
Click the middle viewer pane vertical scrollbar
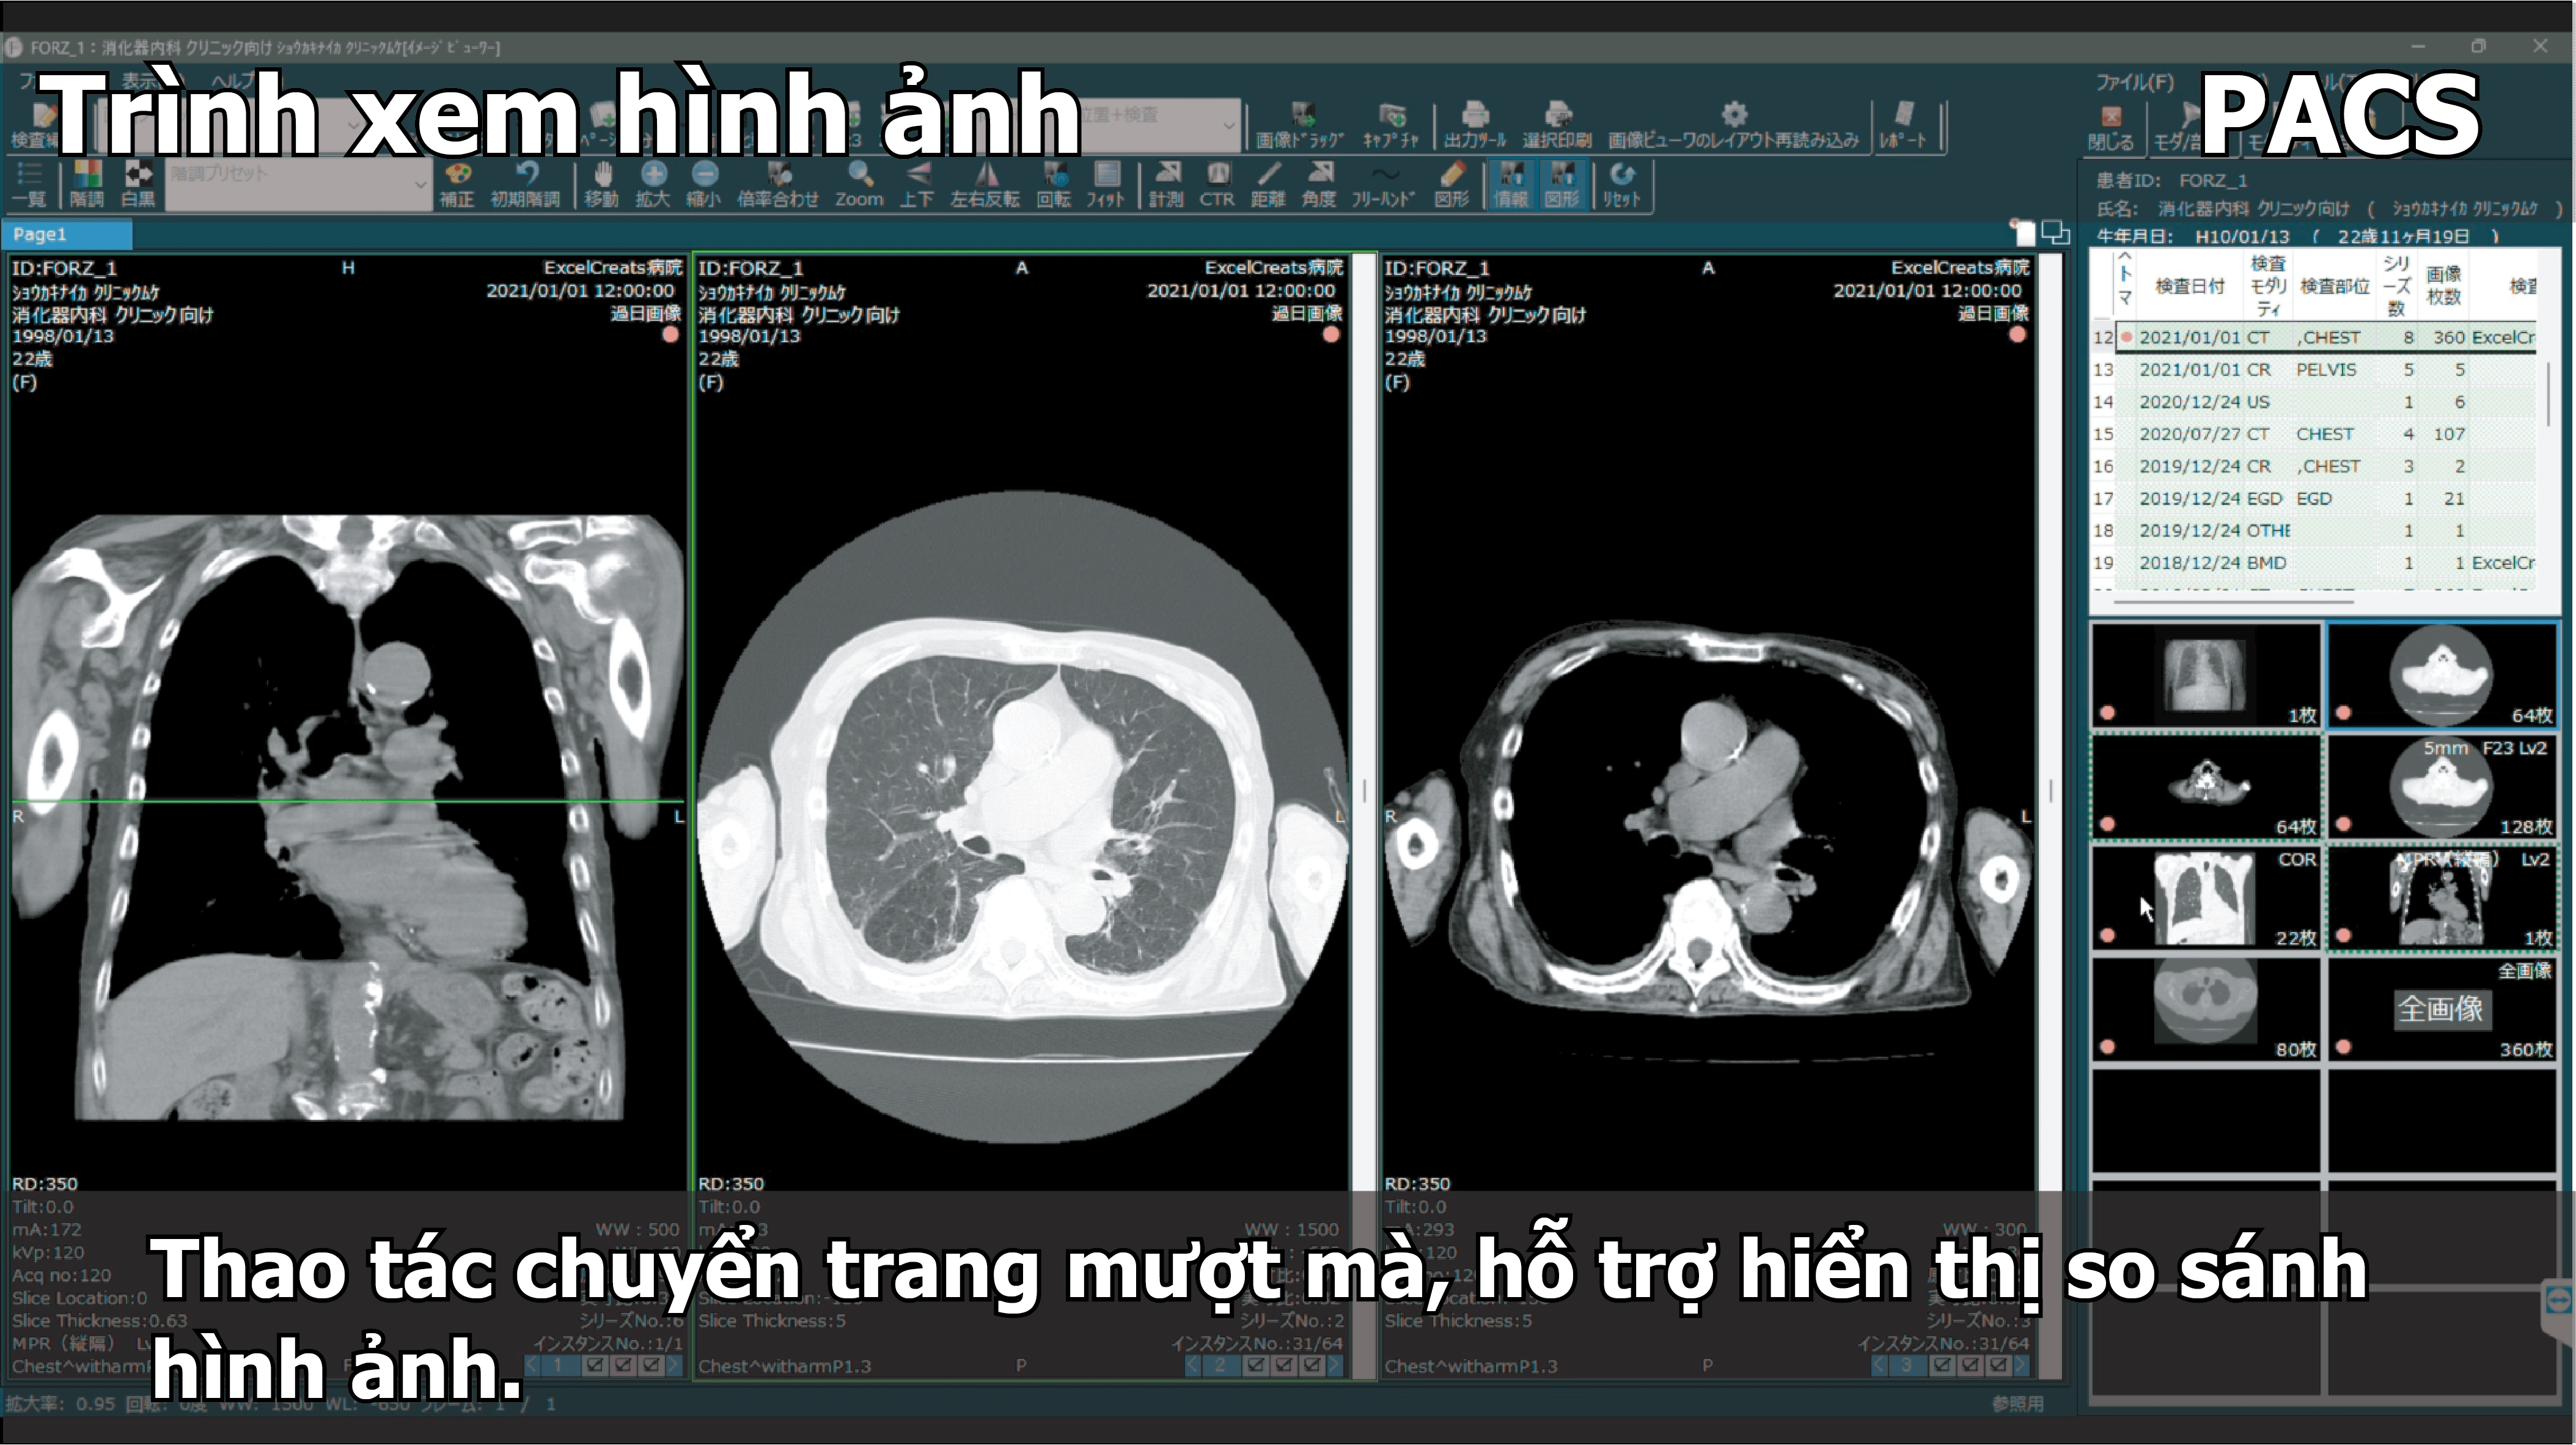tap(1365, 790)
